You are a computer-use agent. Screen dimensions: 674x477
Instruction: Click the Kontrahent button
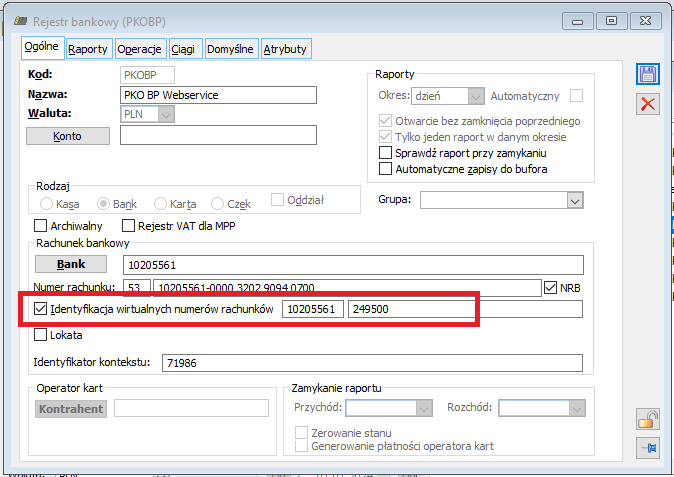pyautogui.click(x=71, y=409)
